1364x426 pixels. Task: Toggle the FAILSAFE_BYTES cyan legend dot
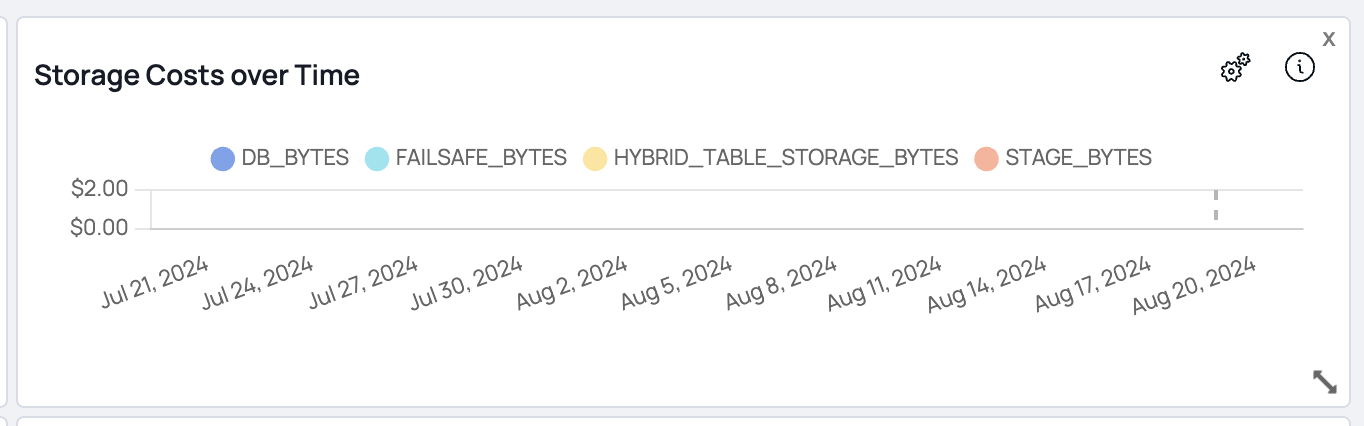(377, 158)
